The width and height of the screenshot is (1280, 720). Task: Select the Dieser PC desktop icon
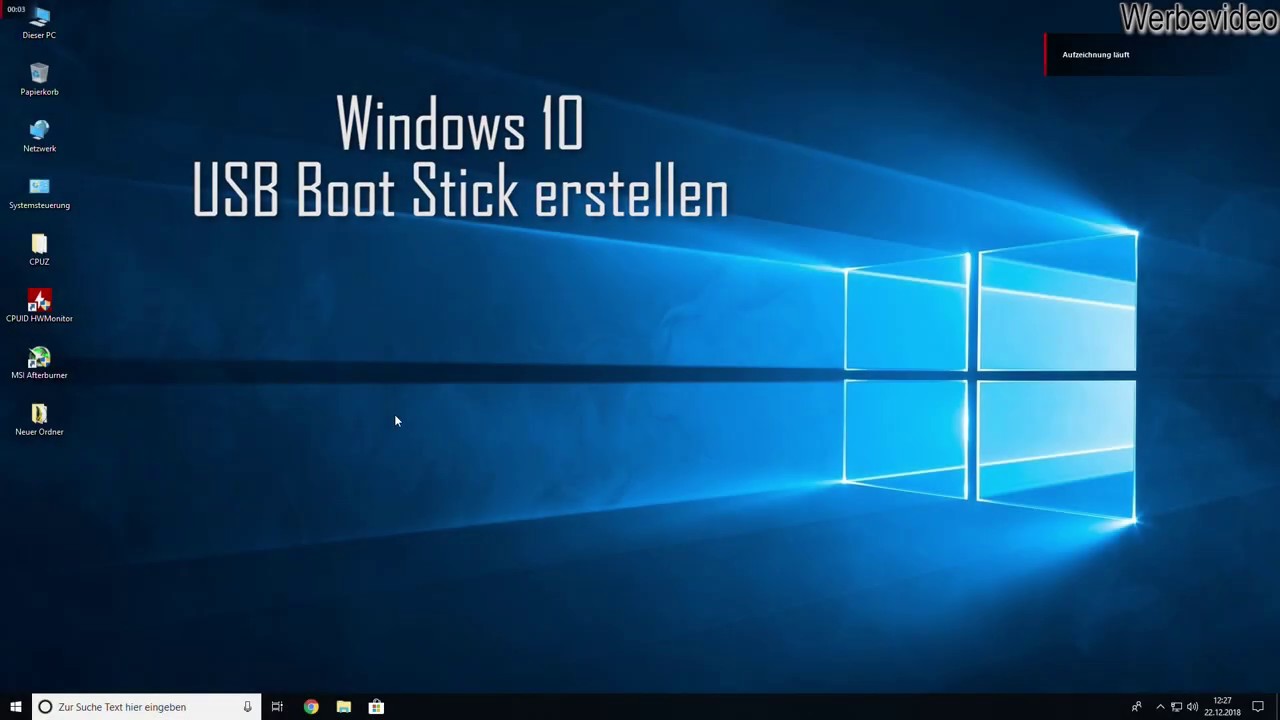coord(39,23)
